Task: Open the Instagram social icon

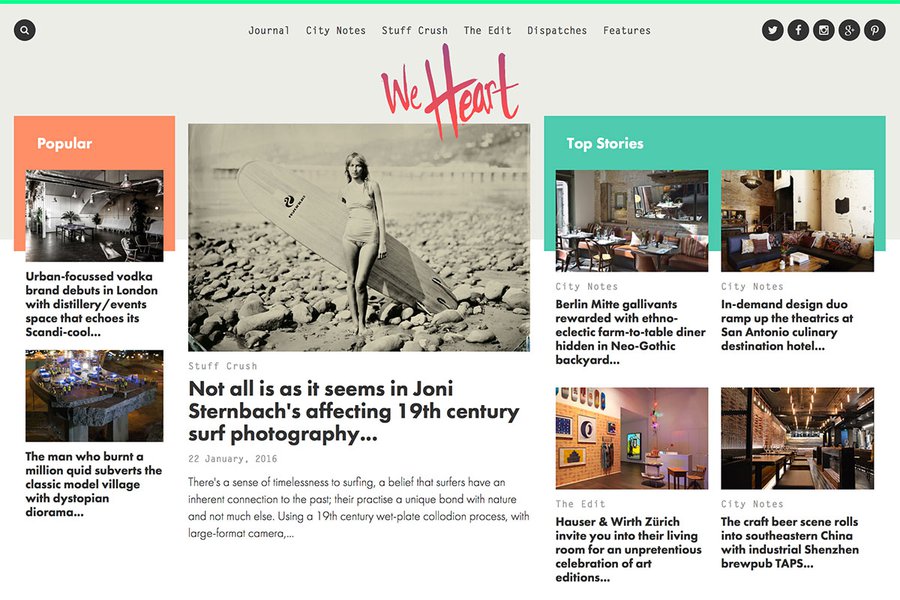Action: (824, 30)
